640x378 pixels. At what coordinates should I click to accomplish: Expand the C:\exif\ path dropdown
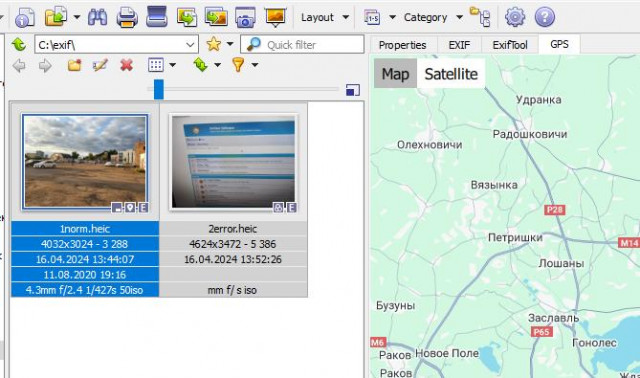click(190, 44)
